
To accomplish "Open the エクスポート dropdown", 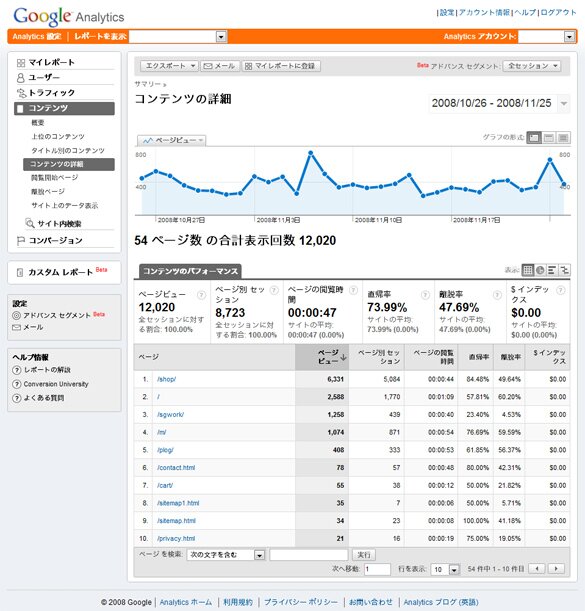I will coord(169,66).
